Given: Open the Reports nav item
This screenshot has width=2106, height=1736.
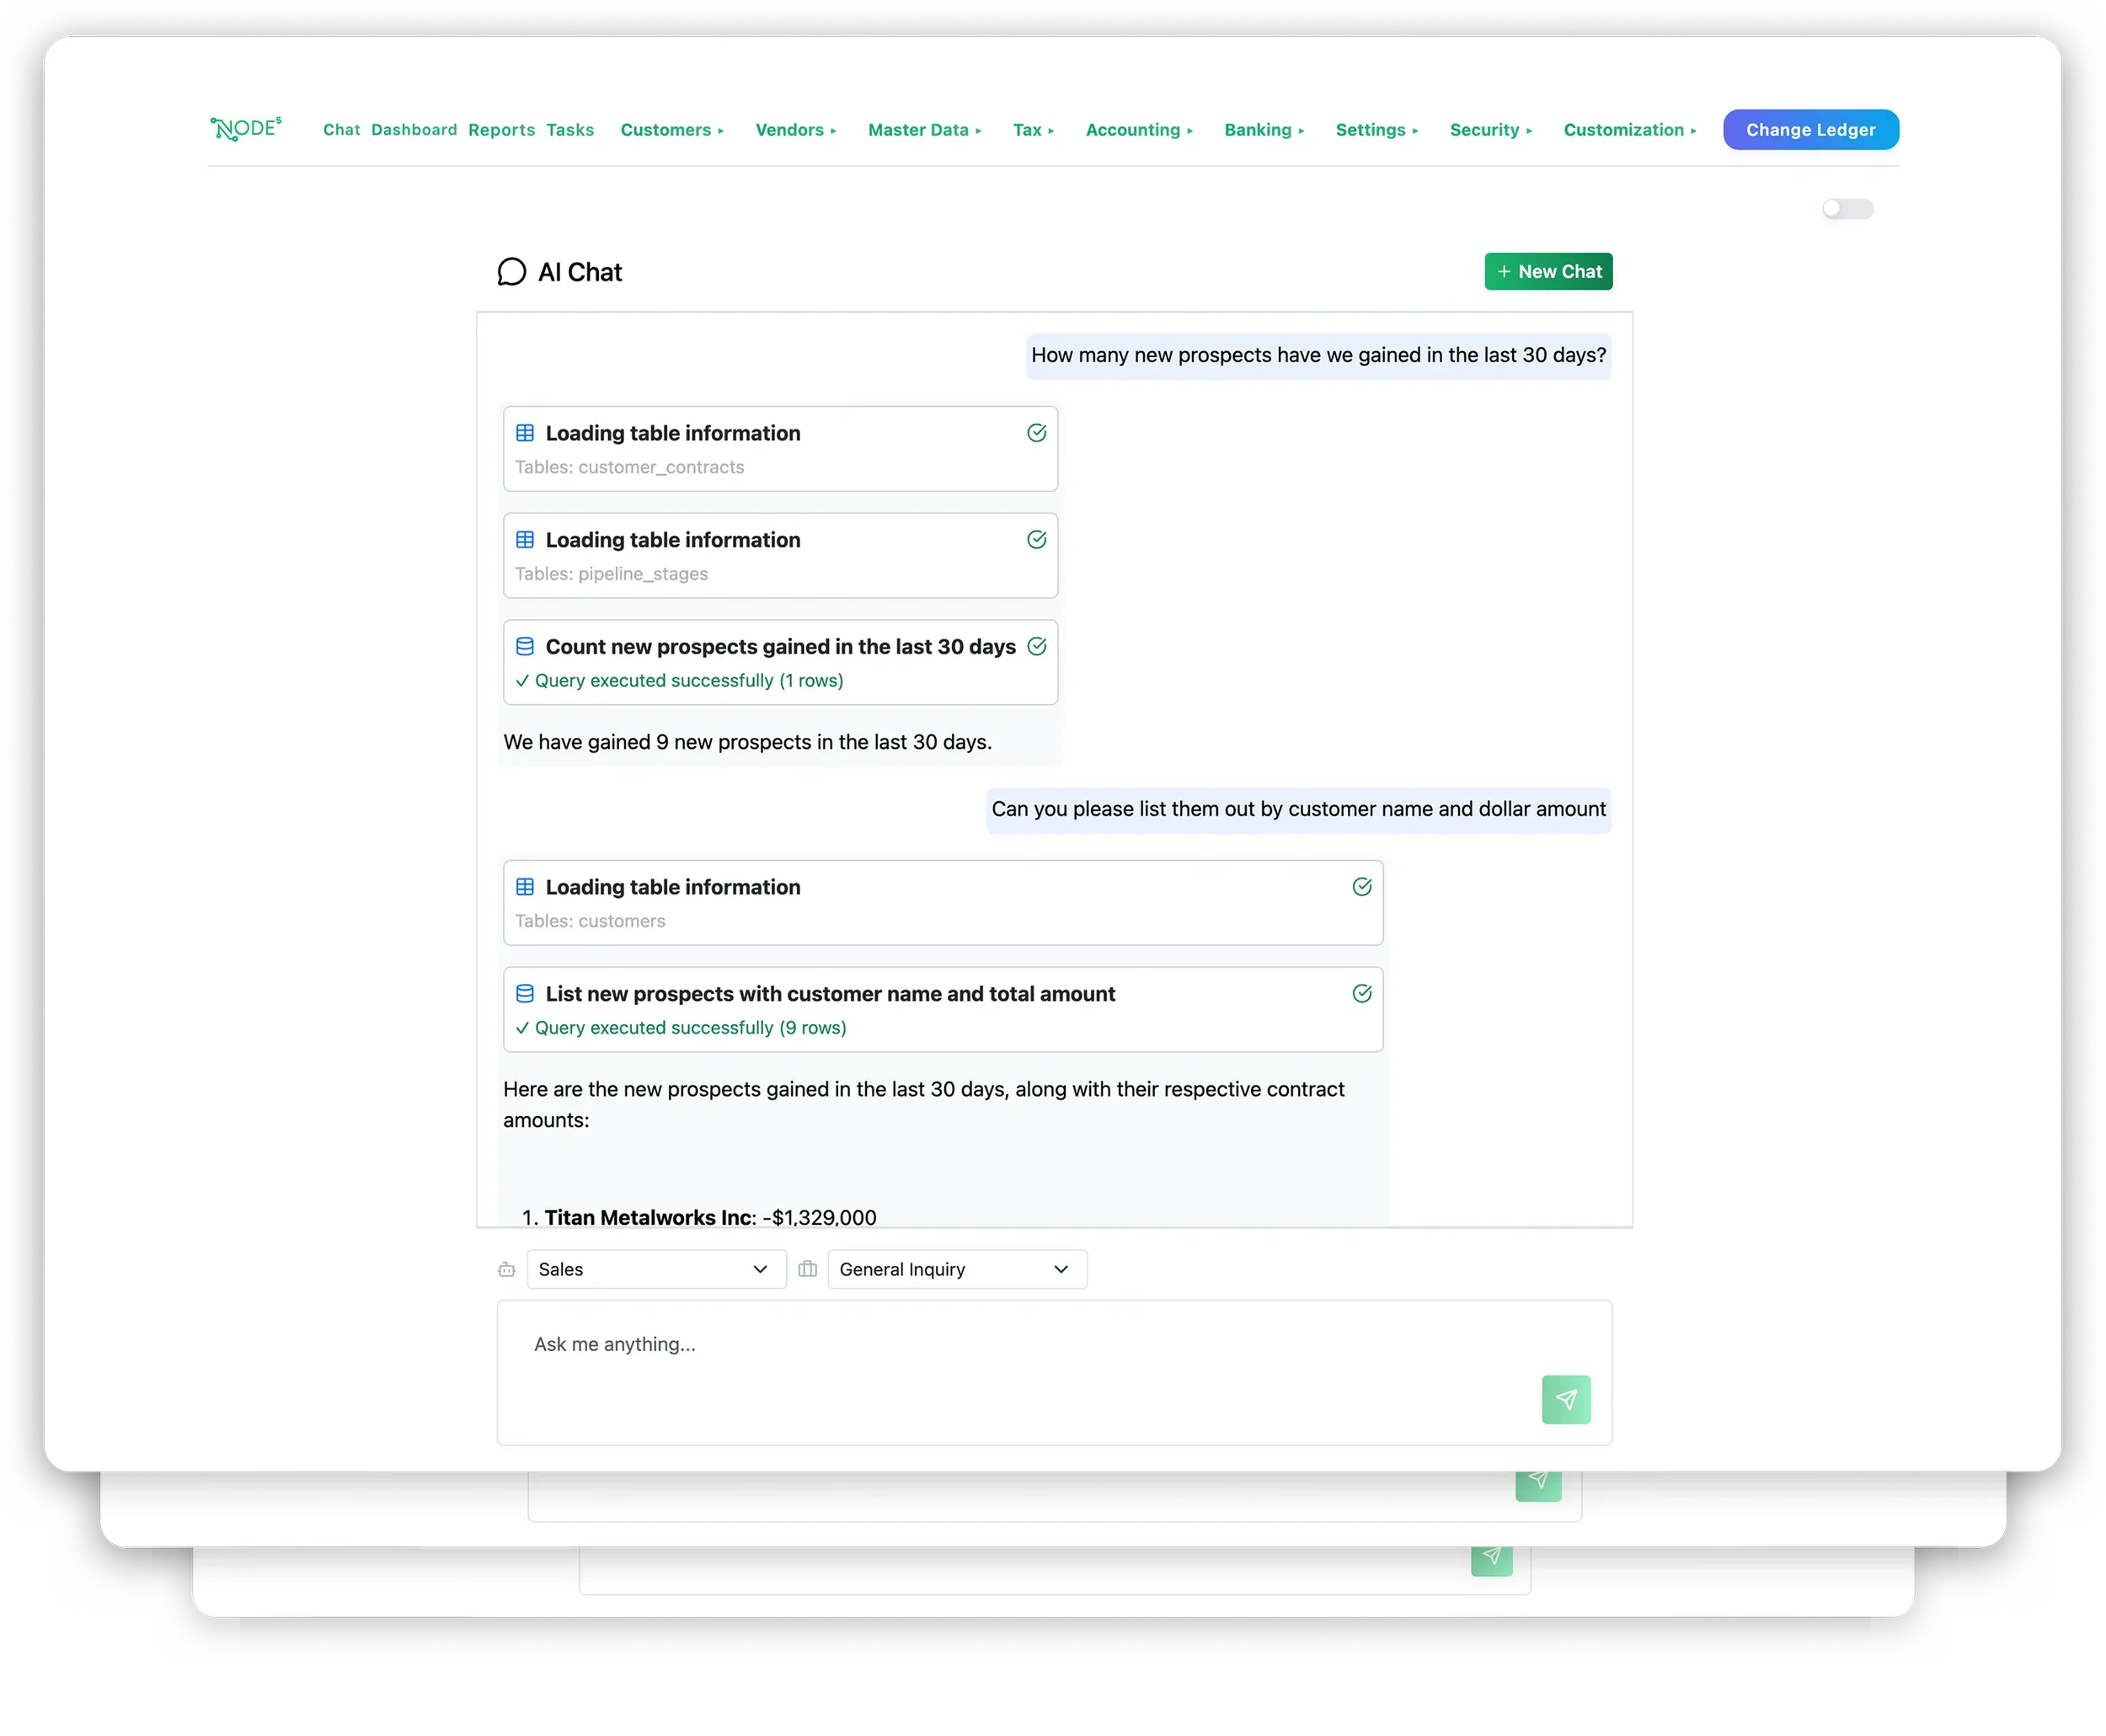Looking at the screenshot, I should click(501, 130).
